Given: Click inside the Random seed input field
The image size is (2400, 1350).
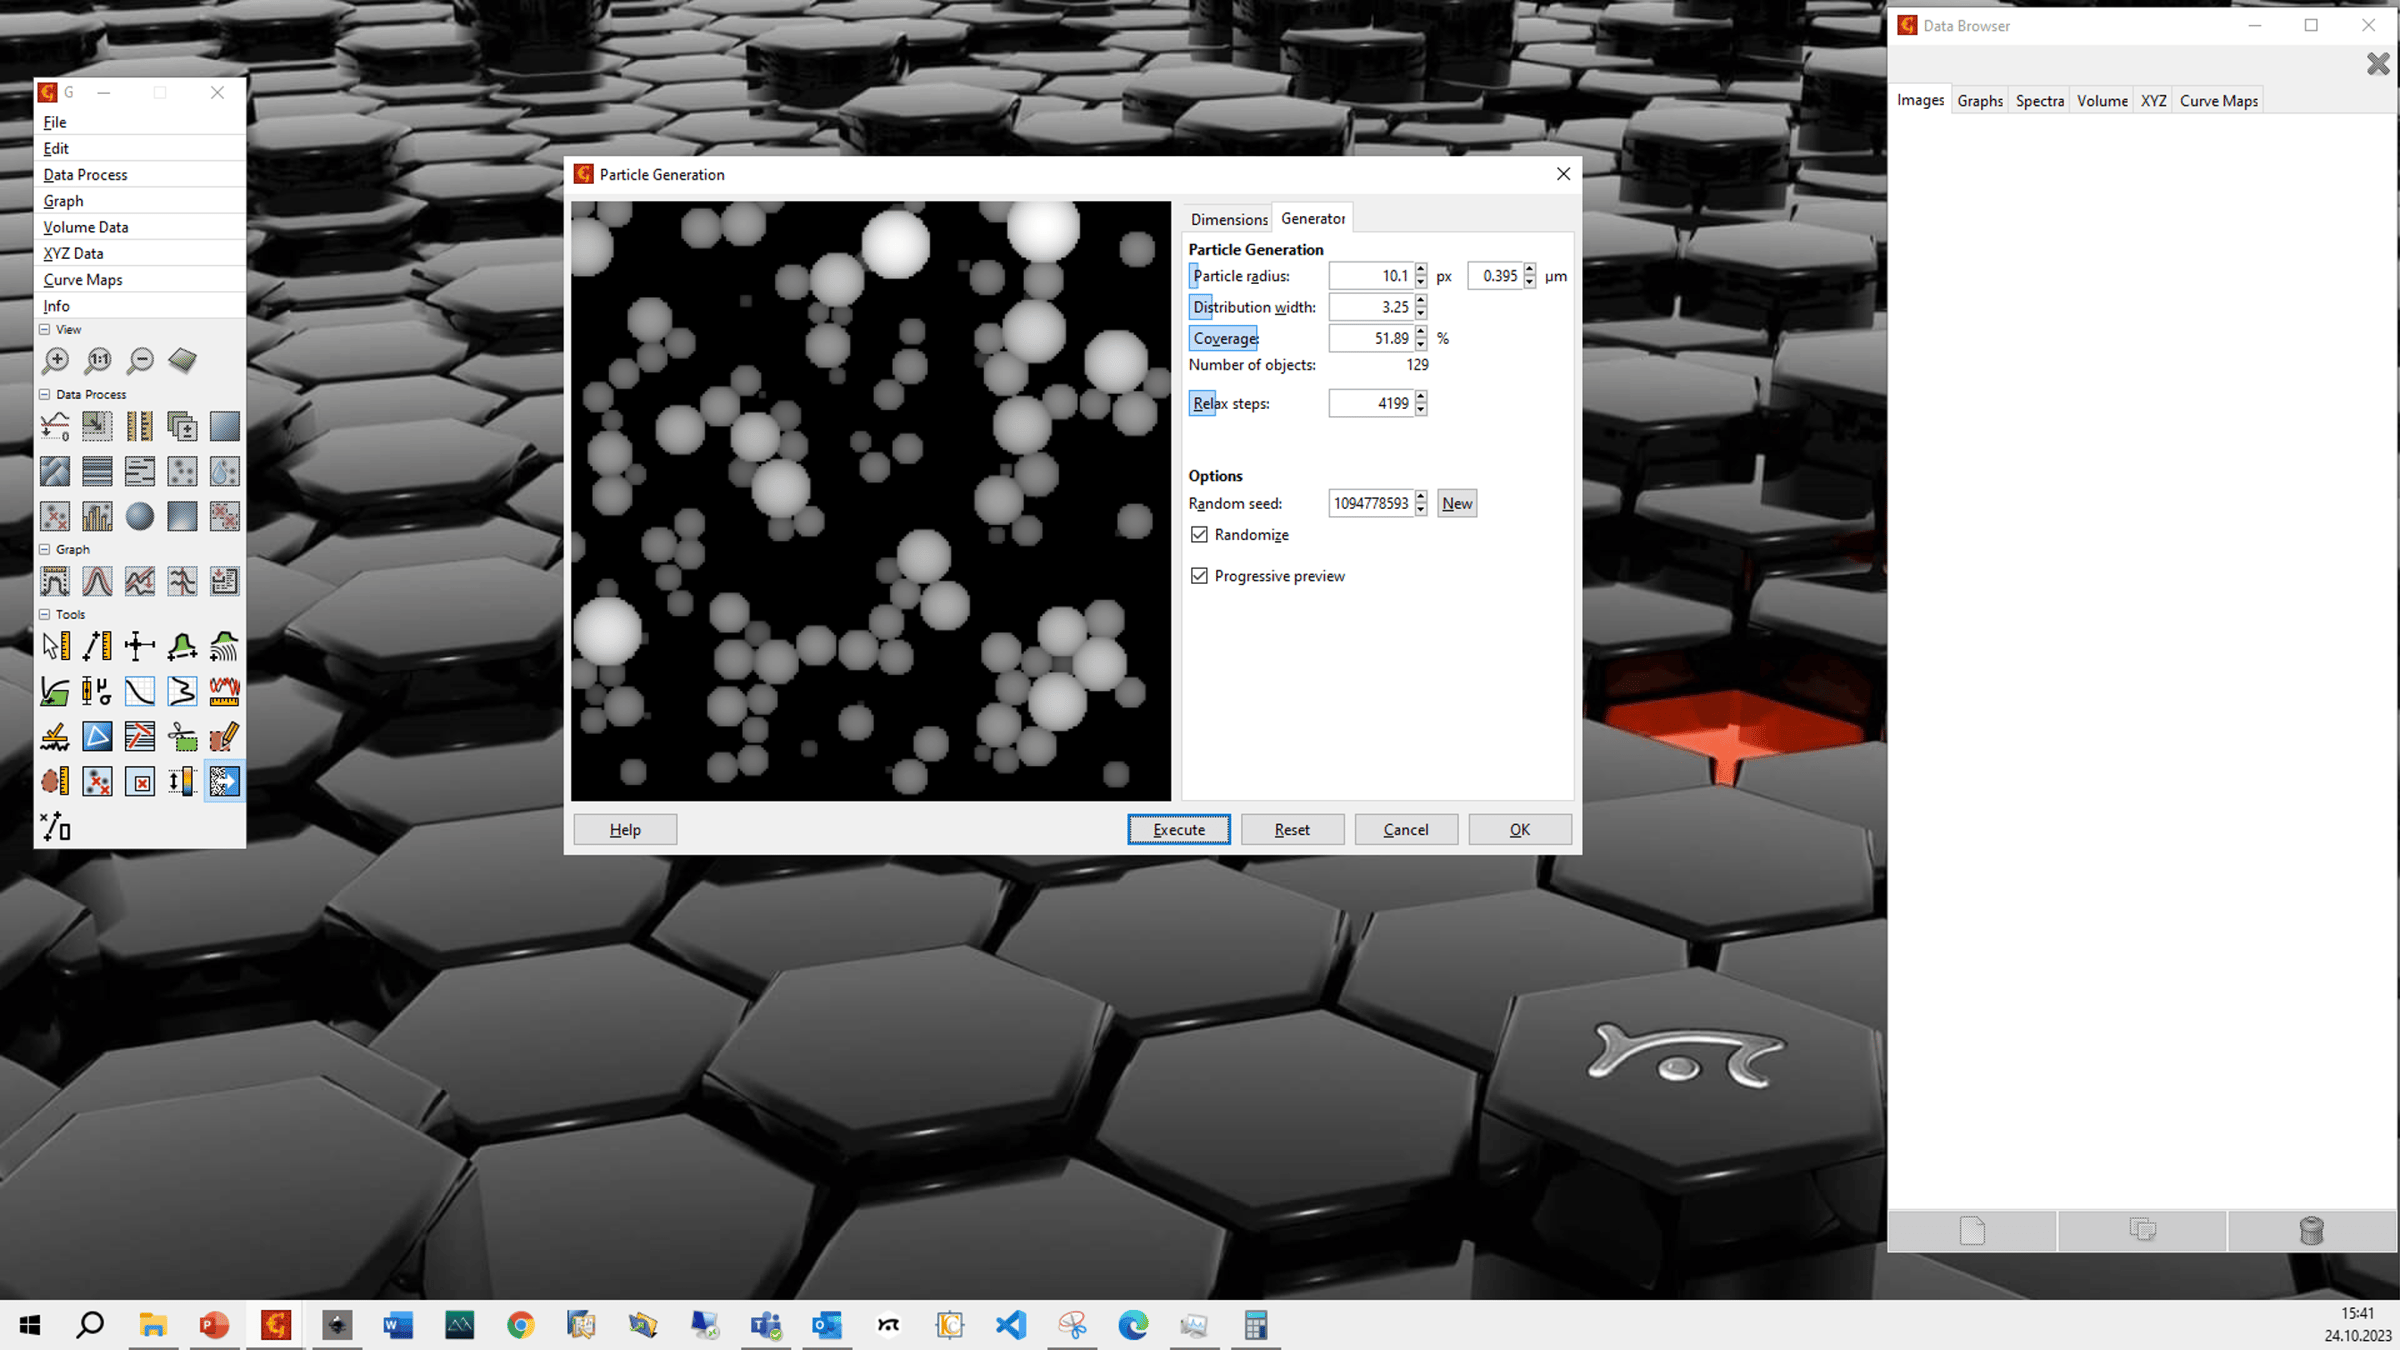Looking at the screenshot, I should click(1370, 503).
